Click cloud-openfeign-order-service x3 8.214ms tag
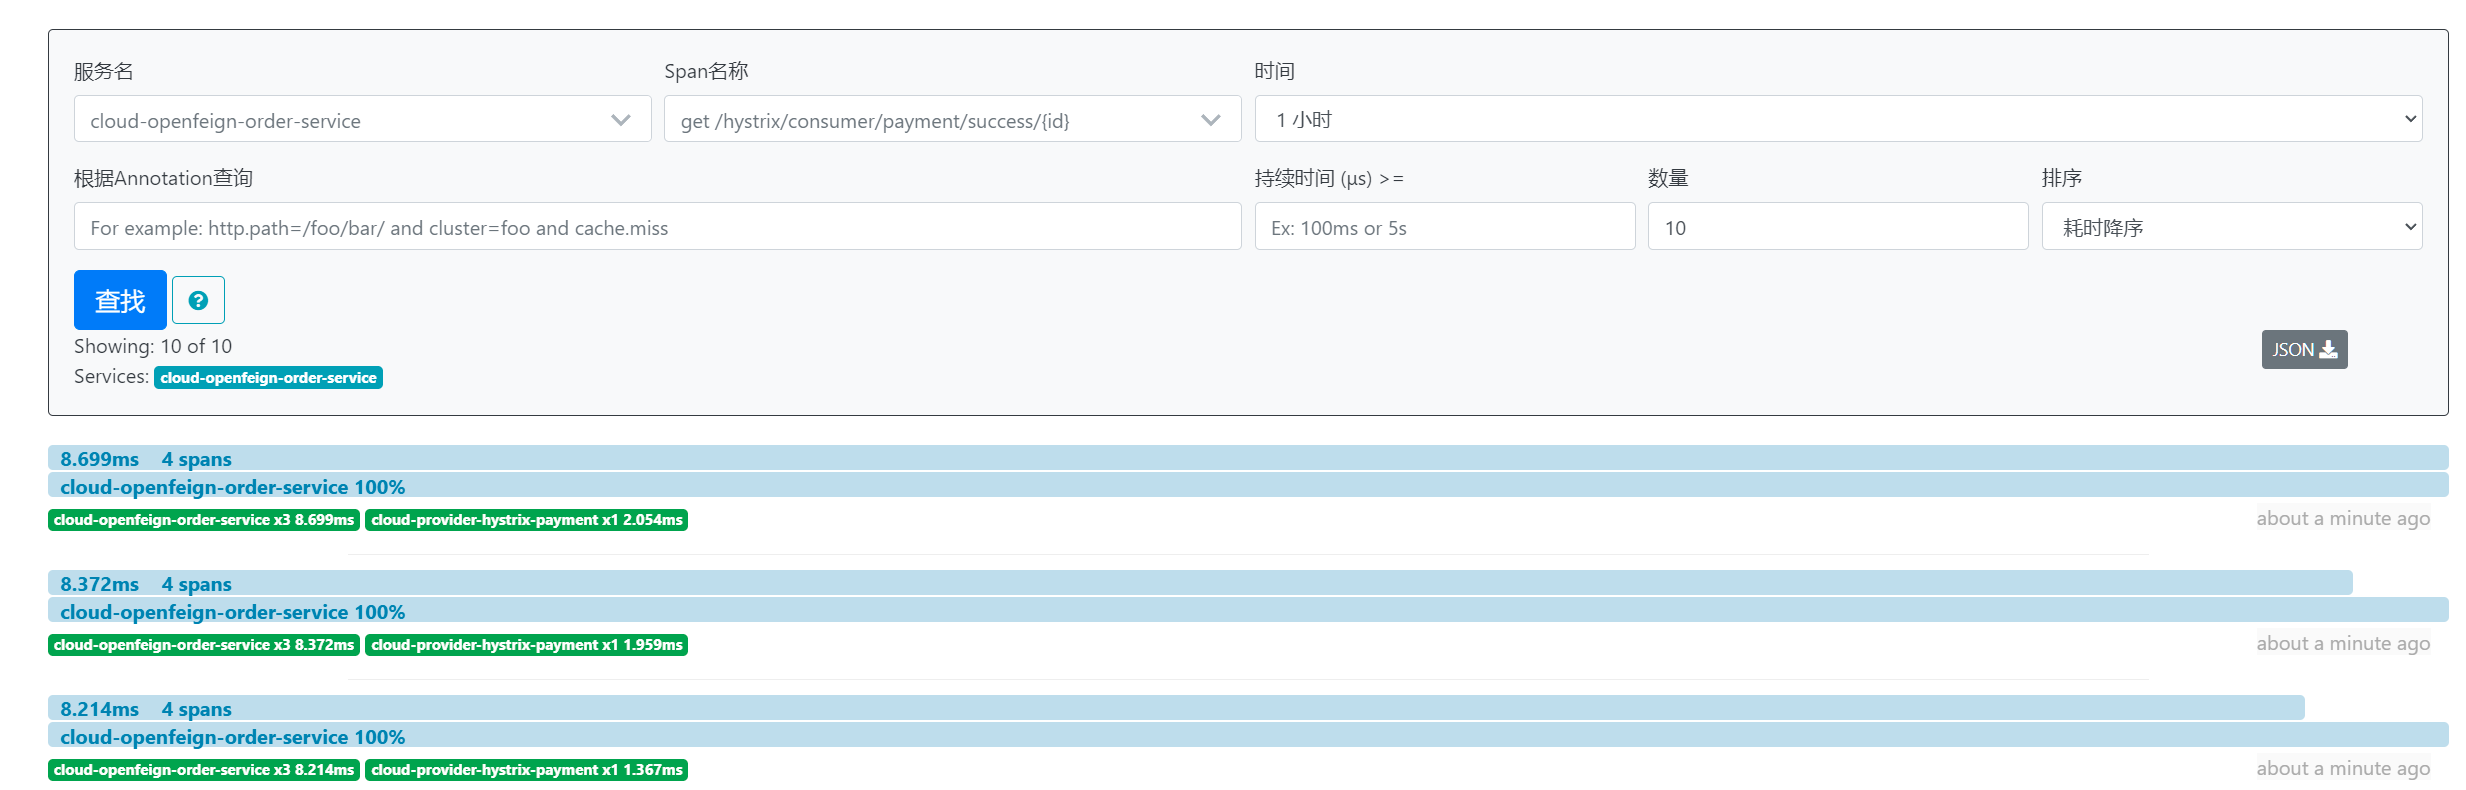Image resolution: width=2466 pixels, height=790 pixels. coord(204,770)
